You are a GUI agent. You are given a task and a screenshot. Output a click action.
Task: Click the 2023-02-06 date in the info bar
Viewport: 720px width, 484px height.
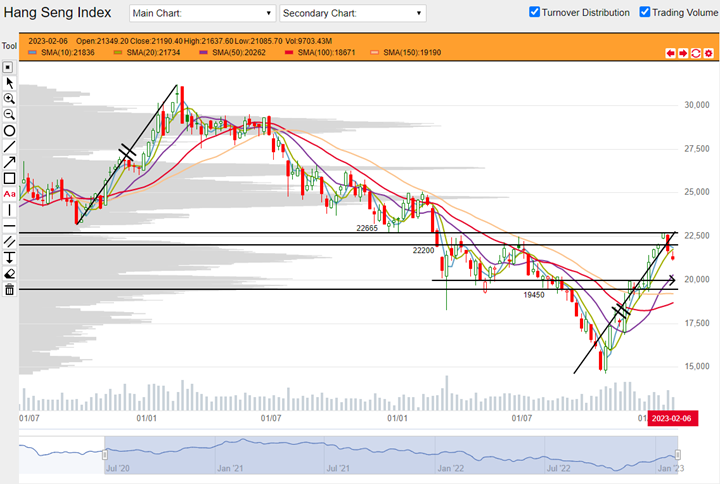(x=48, y=41)
